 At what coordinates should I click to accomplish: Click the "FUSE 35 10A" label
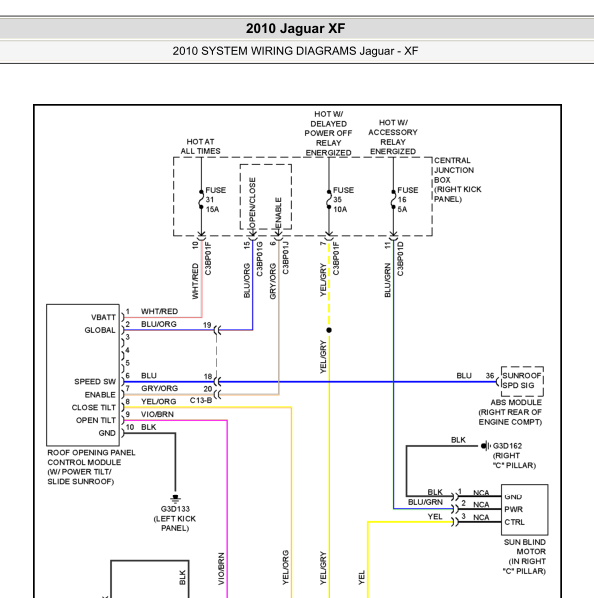tap(343, 199)
